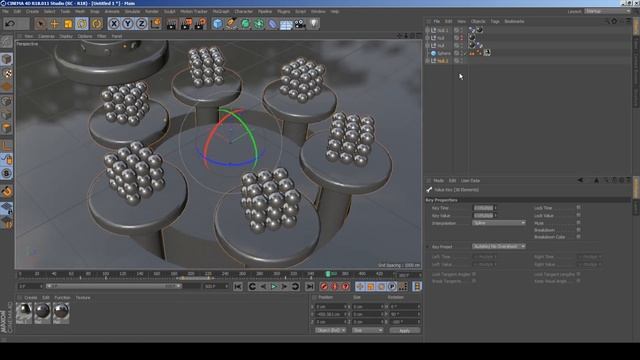Activate the Move tool
Viewport: 640px width, 360px height.
(x=54, y=24)
